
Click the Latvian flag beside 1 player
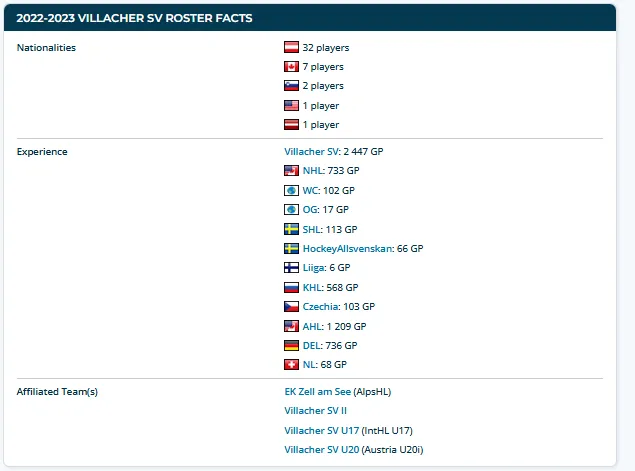coord(291,124)
